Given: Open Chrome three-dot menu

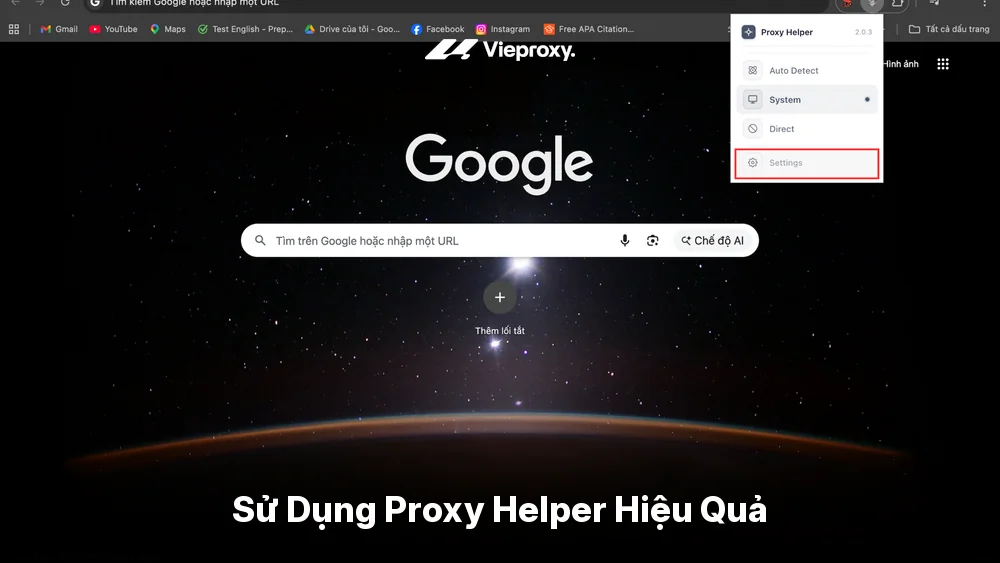Looking at the screenshot, I should [985, 3].
